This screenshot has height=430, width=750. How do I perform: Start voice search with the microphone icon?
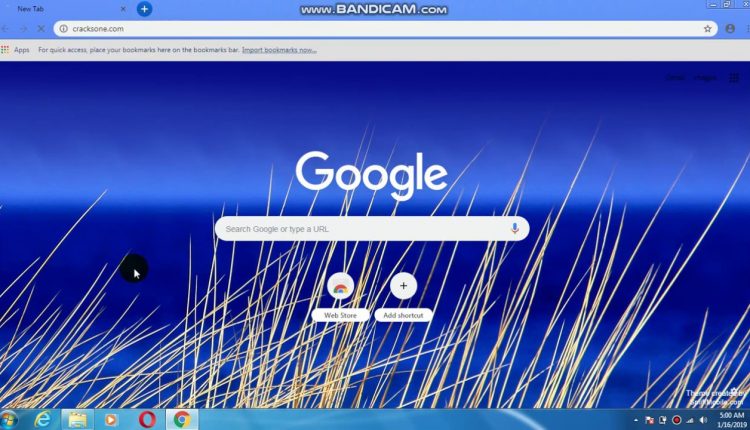(x=515, y=229)
